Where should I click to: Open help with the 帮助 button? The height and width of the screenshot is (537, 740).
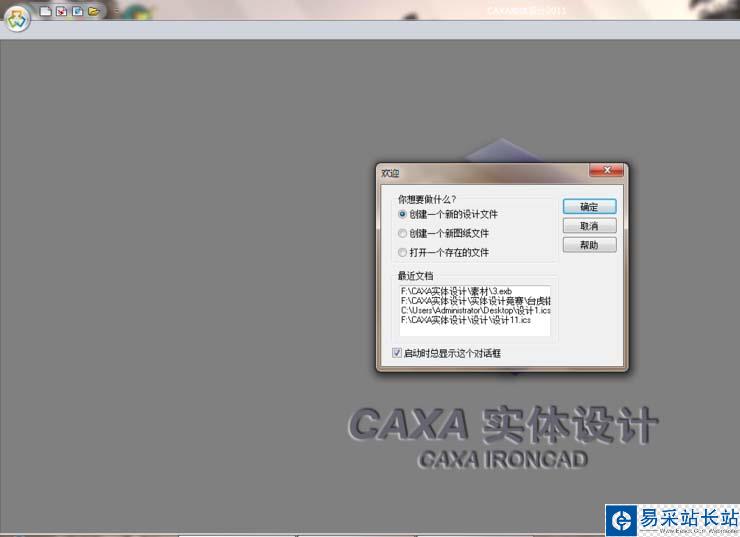point(589,245)
